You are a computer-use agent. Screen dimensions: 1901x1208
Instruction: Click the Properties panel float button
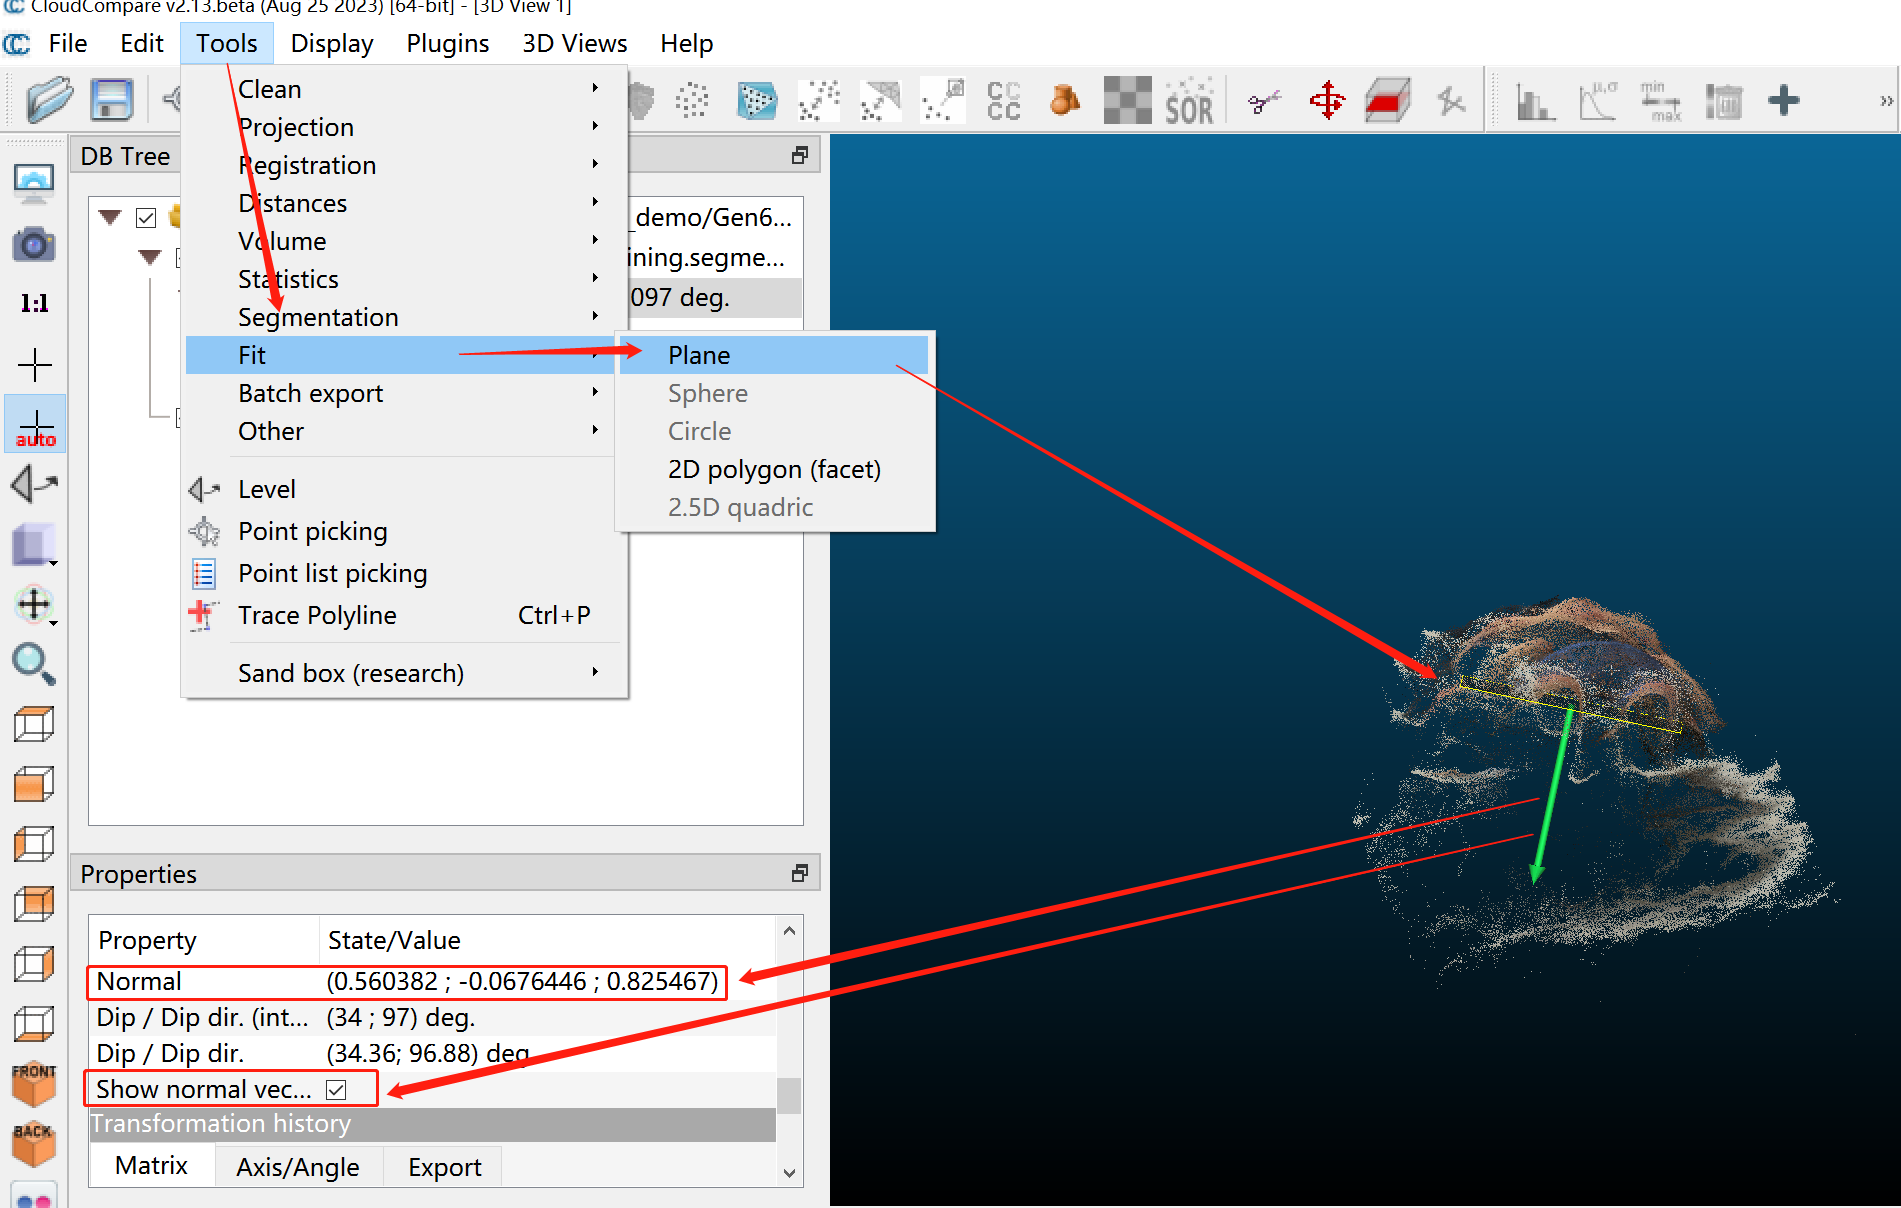coord(800,873)
